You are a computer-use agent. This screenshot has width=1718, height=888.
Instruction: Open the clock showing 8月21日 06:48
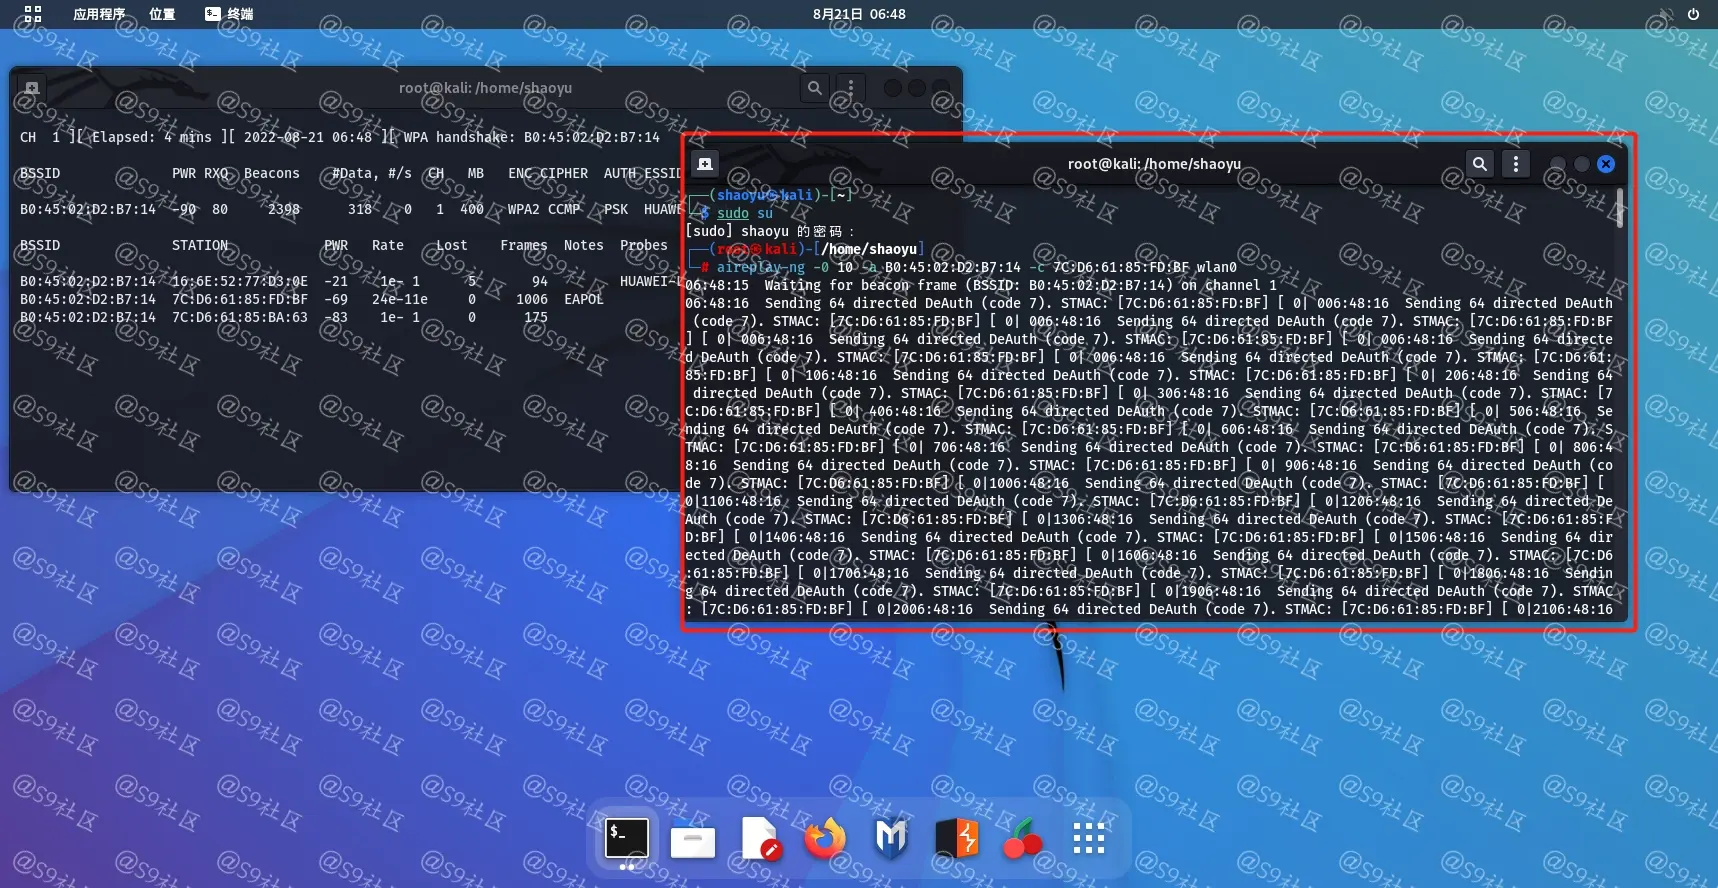pyautogui.click(x=859, y=14)
